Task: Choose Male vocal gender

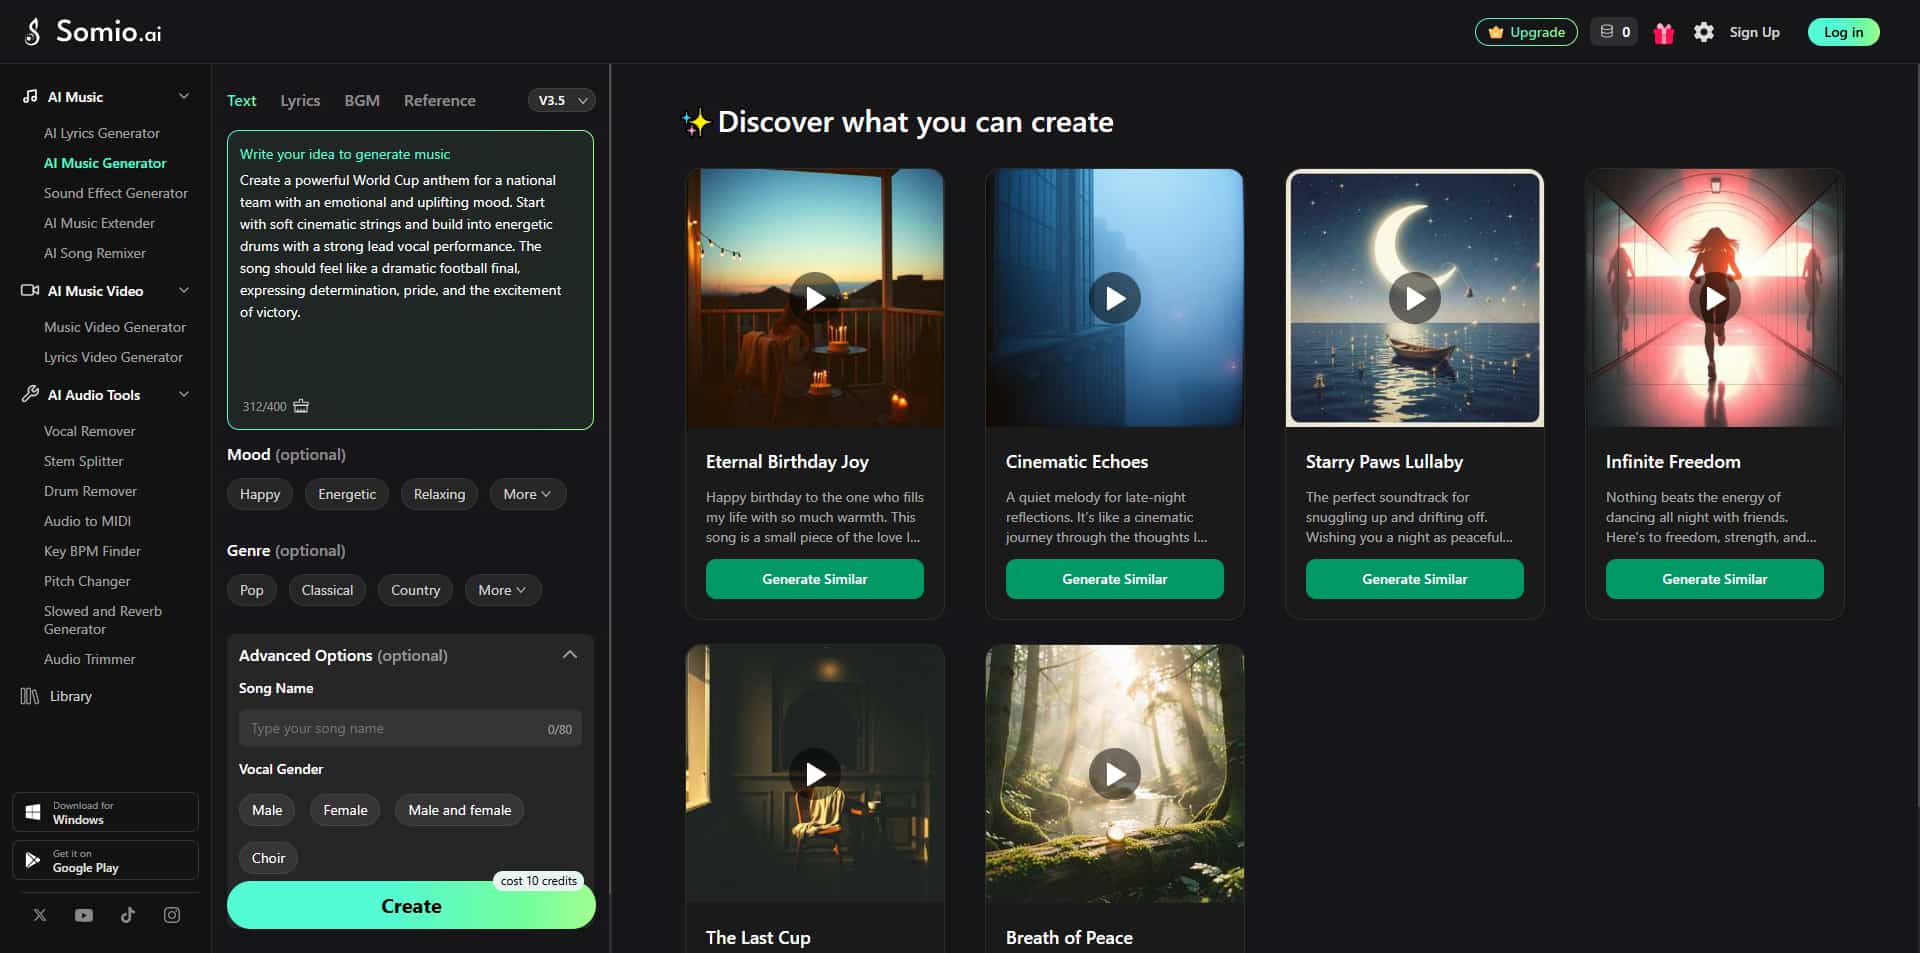Action: [x=267, y=810]
